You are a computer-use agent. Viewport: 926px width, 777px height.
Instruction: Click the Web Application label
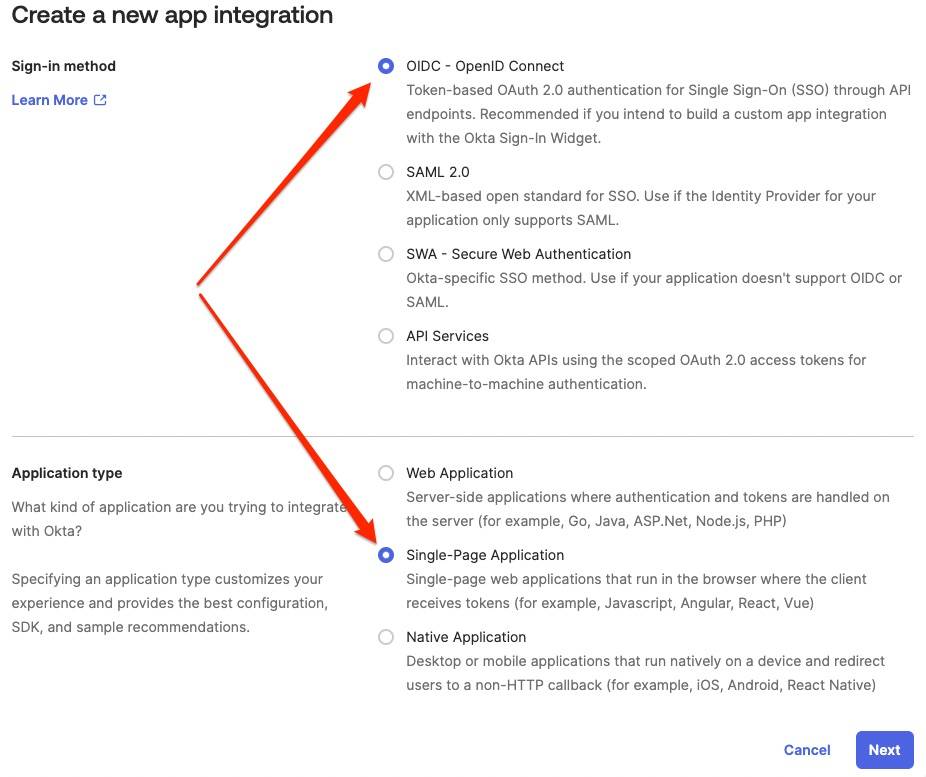459,473
